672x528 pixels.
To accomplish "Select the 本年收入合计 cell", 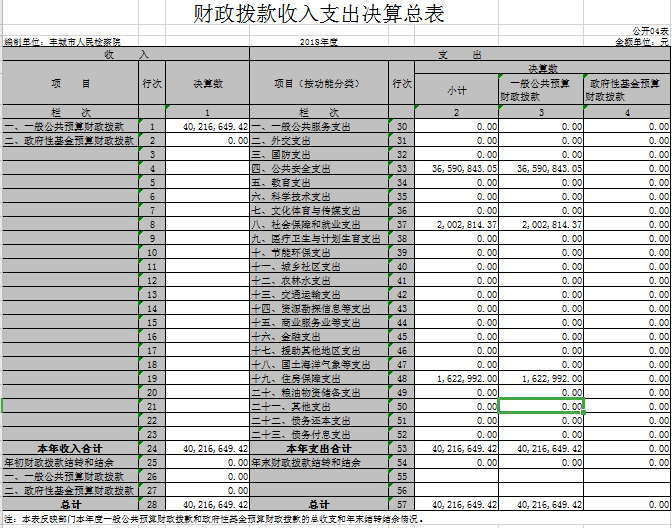I will 70,448.
